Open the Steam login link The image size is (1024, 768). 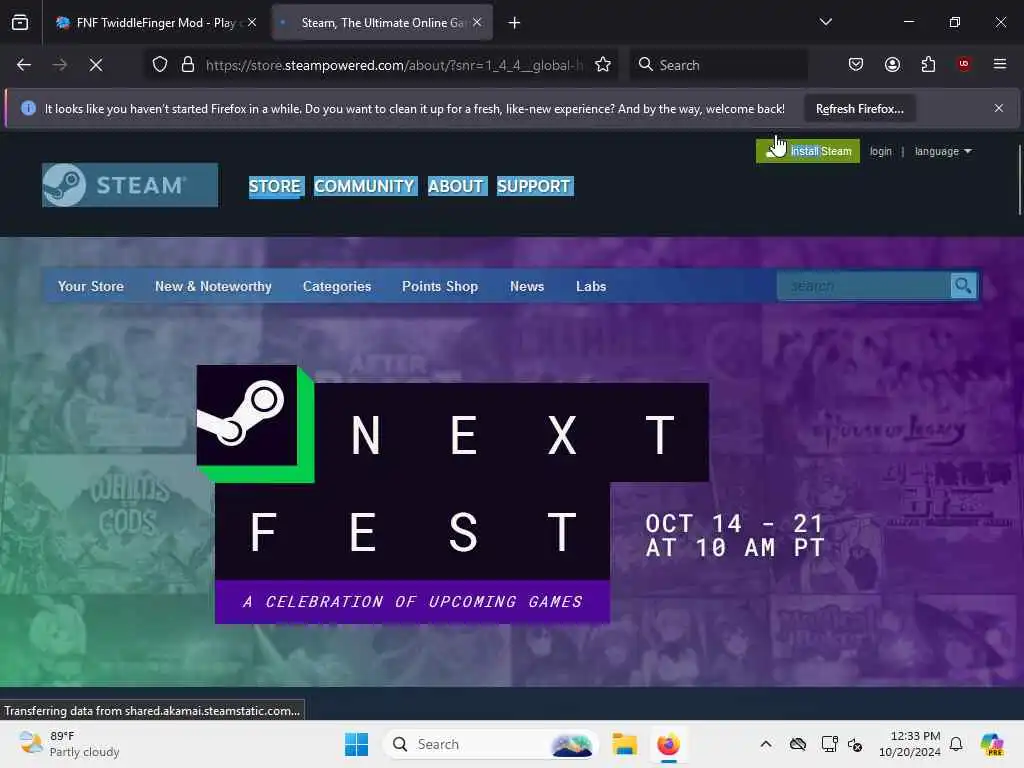click(880, 152)
